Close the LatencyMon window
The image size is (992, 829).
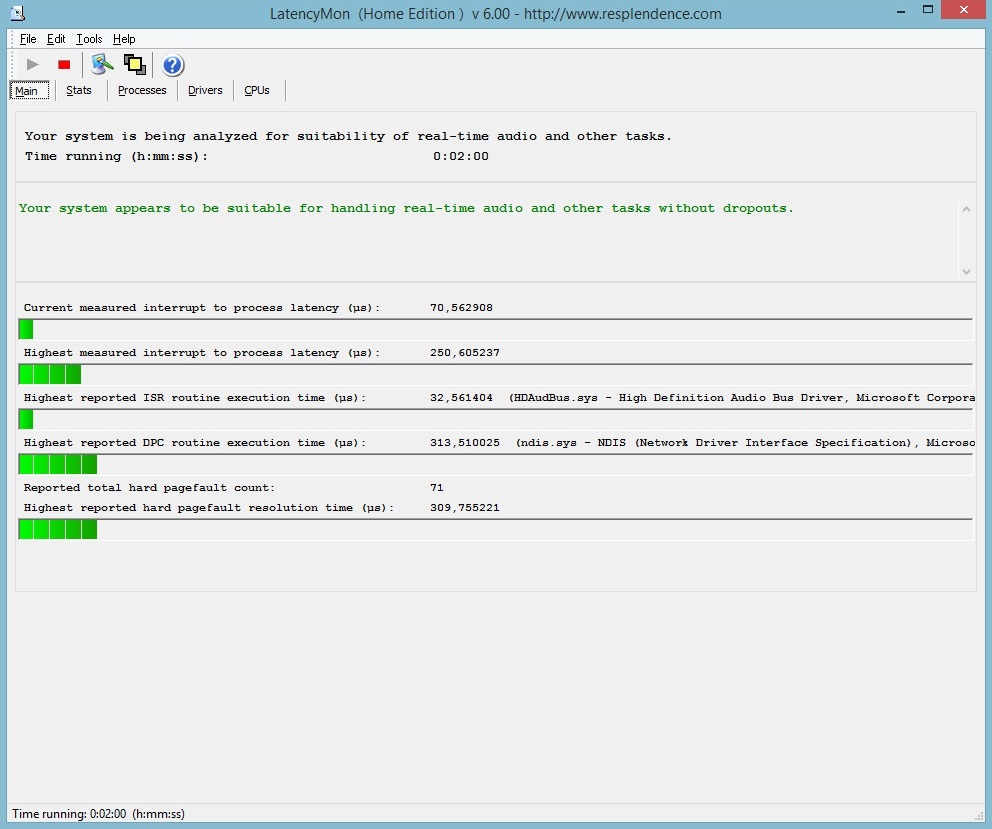(x=964, y=9)
